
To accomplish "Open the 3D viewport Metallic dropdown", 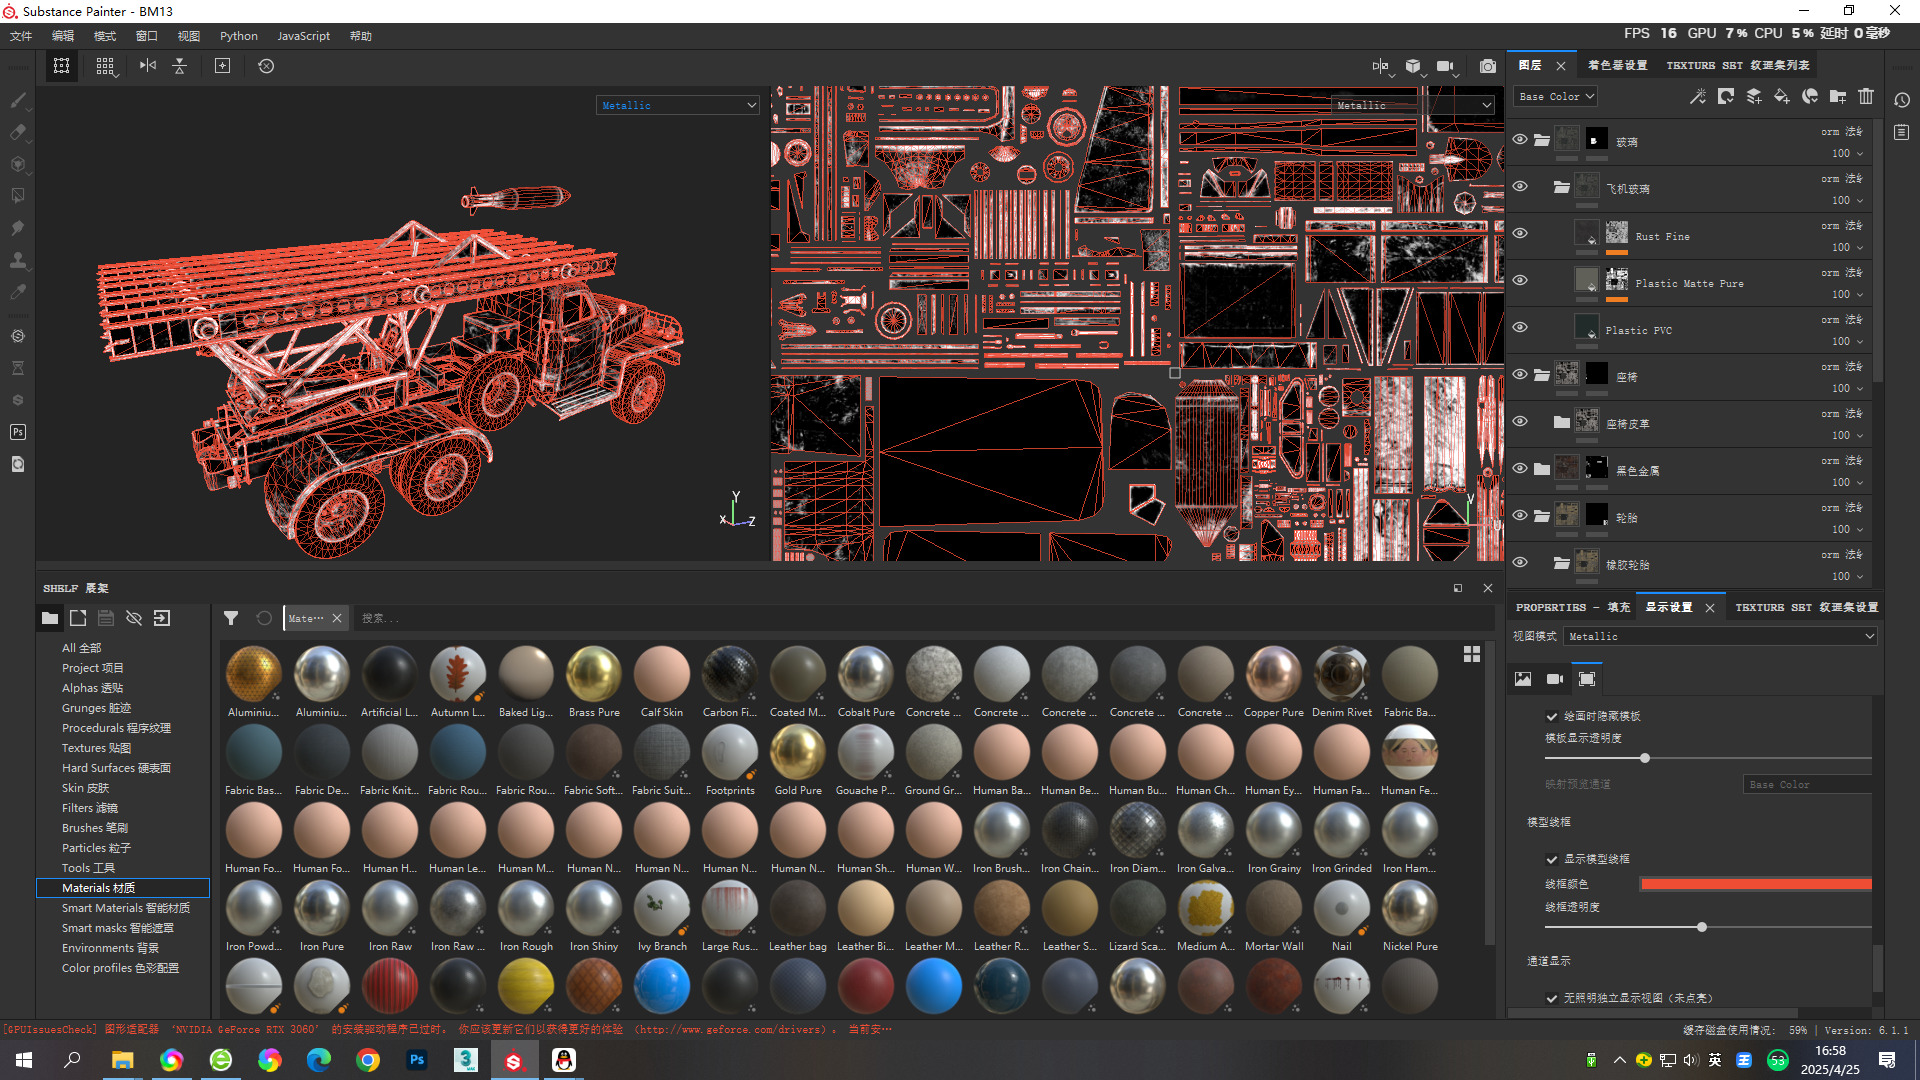I will point(678,105).
